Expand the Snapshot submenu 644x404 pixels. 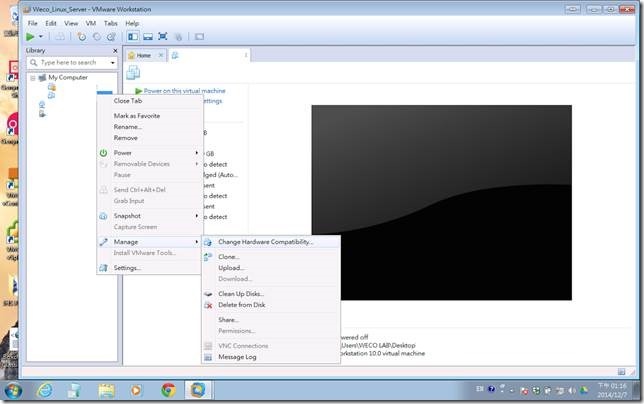[x=150, y=216]
